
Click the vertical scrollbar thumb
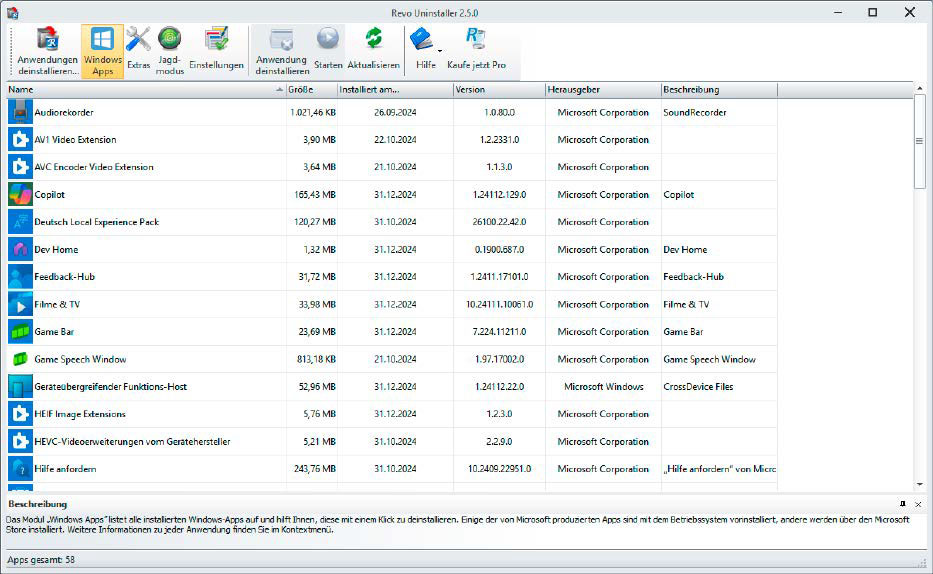919,141
